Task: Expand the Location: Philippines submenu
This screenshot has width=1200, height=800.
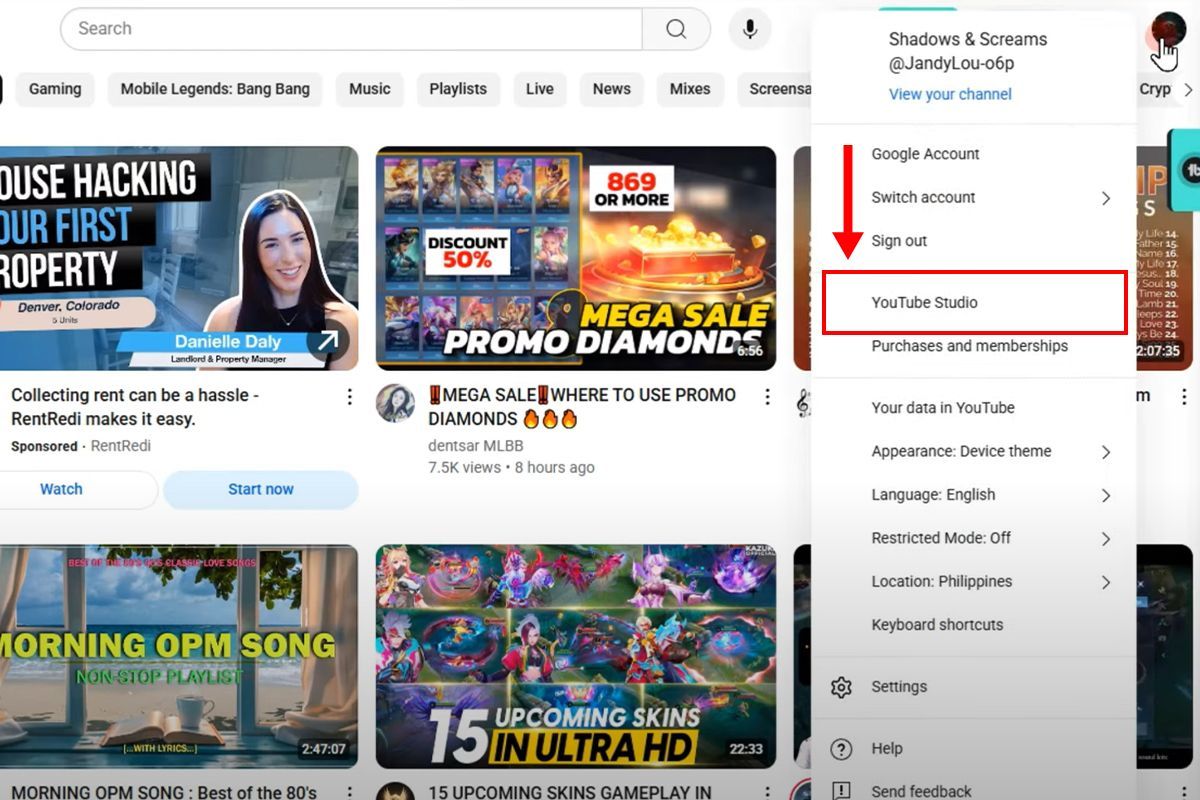Action: 1106,582
